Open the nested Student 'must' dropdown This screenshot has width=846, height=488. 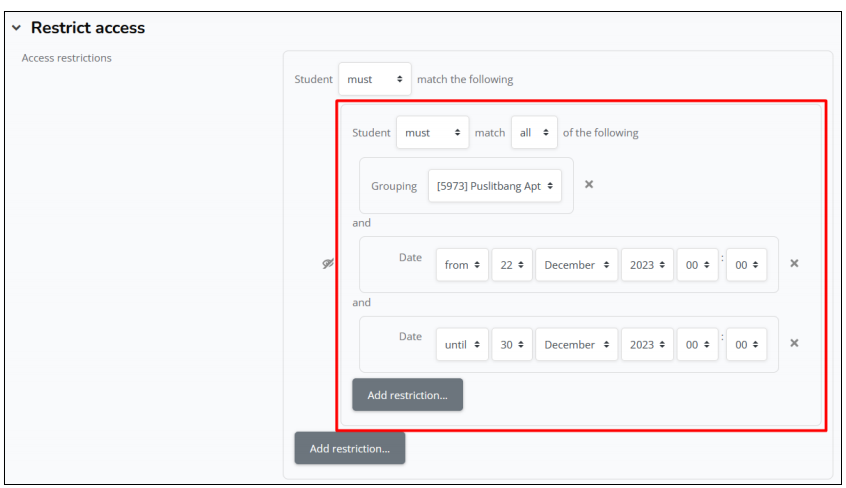click(432, 132)
